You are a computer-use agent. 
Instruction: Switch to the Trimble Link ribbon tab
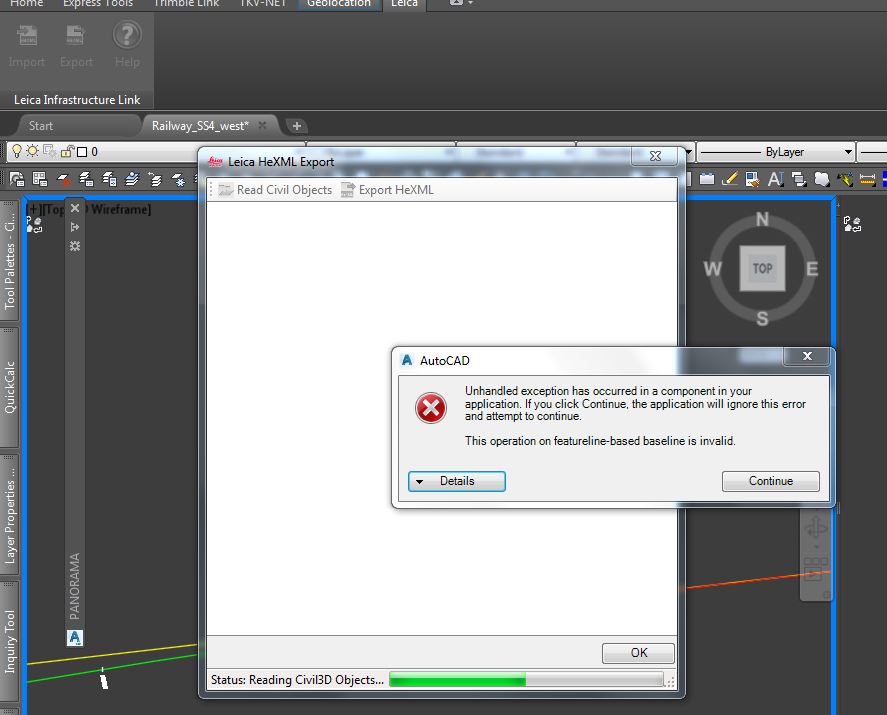click(186, 3)
